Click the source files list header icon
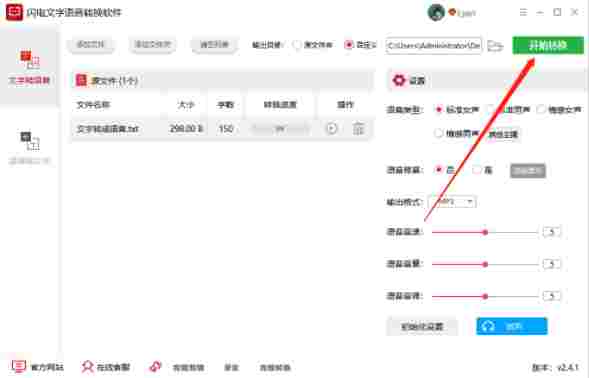 81,80
